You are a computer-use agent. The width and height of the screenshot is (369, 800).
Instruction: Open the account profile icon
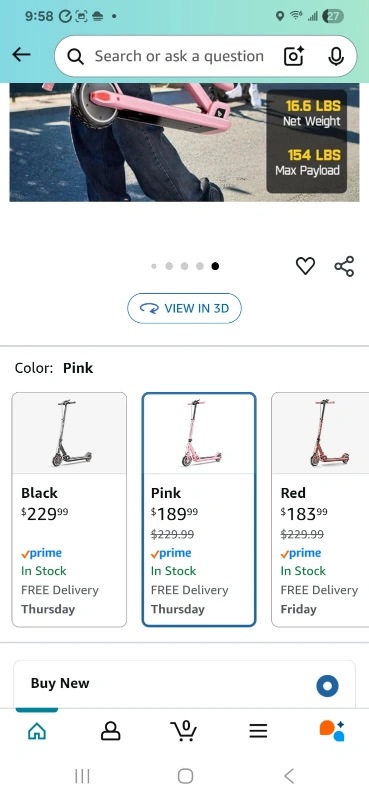(x=110, y=731)
